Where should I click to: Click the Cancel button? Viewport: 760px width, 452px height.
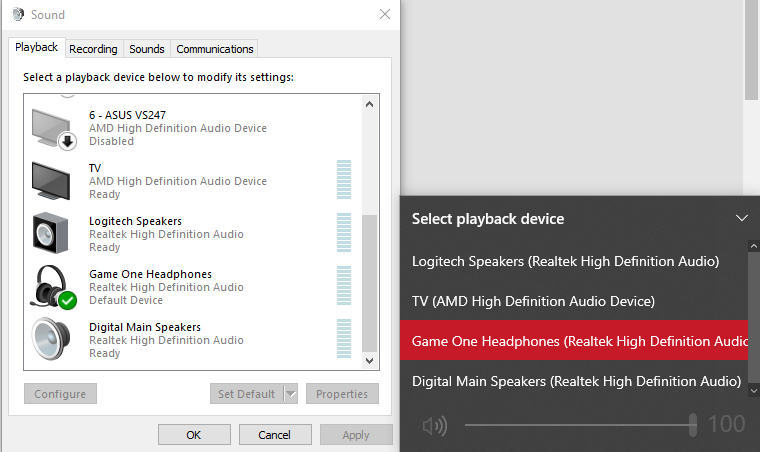(275, 435)
